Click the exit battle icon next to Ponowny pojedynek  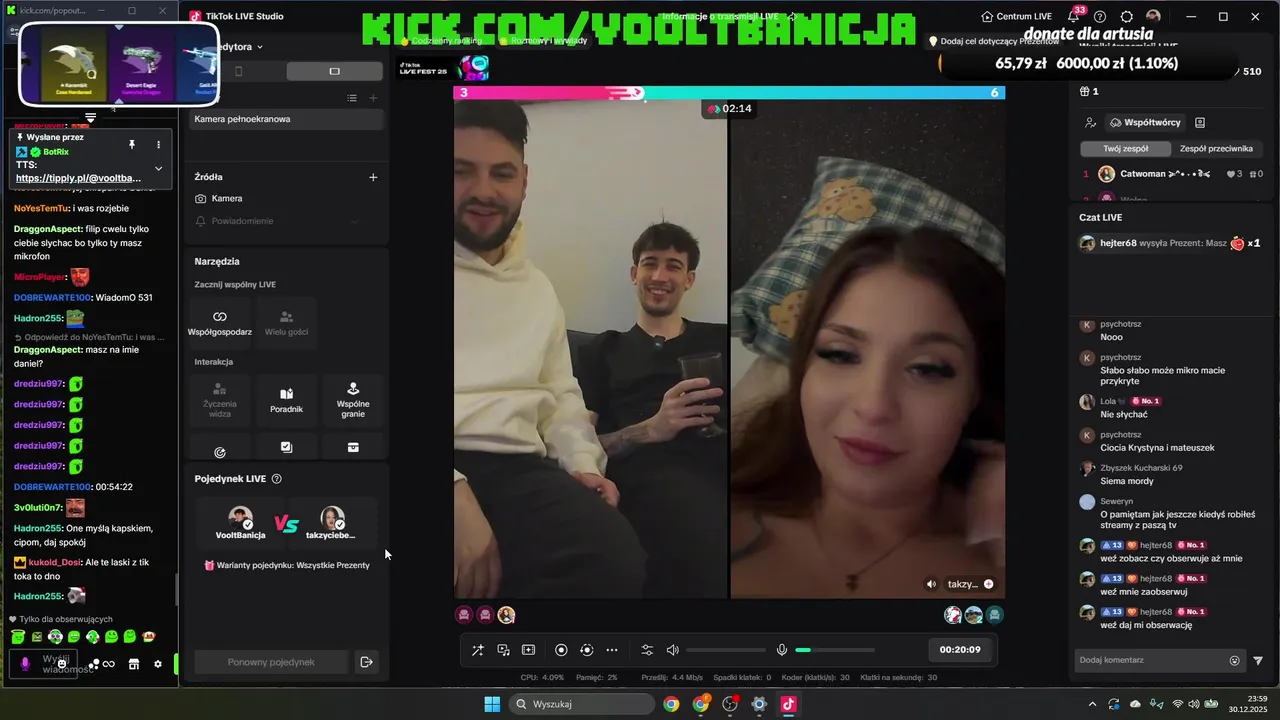tap(366, 662)
